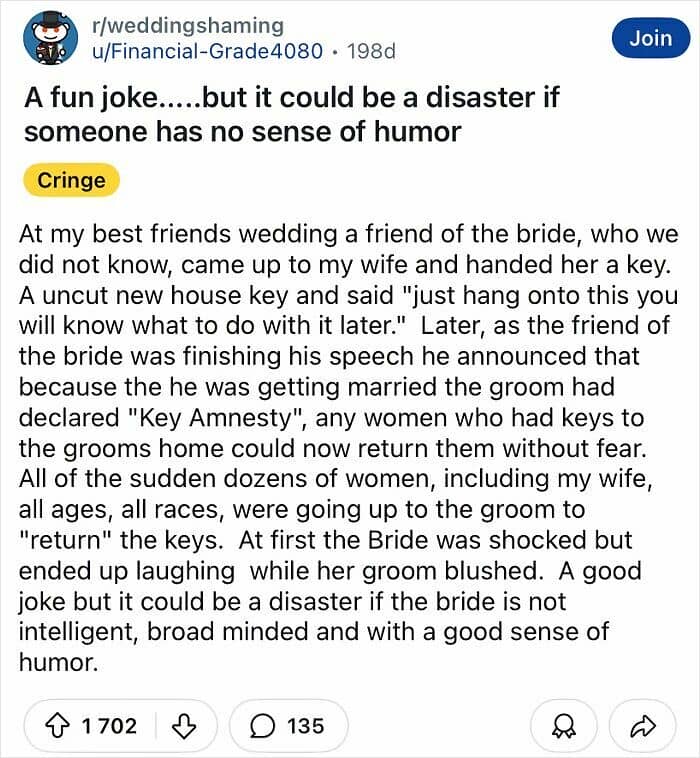Click the post body text paragraph
The width and height of the screenshot is (700, 758).
(349, 448)
